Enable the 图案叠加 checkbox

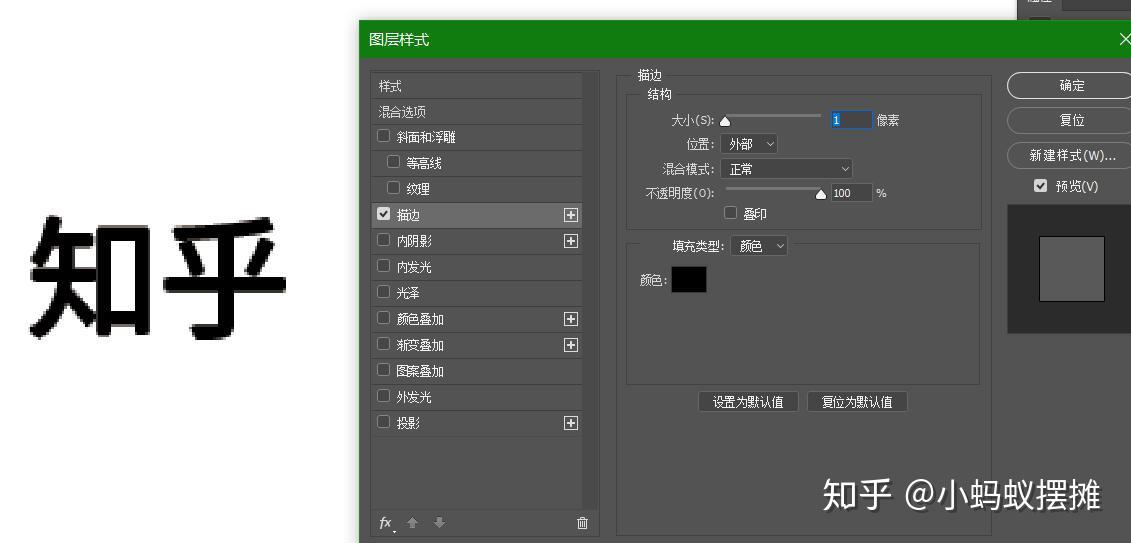(384, 370)
